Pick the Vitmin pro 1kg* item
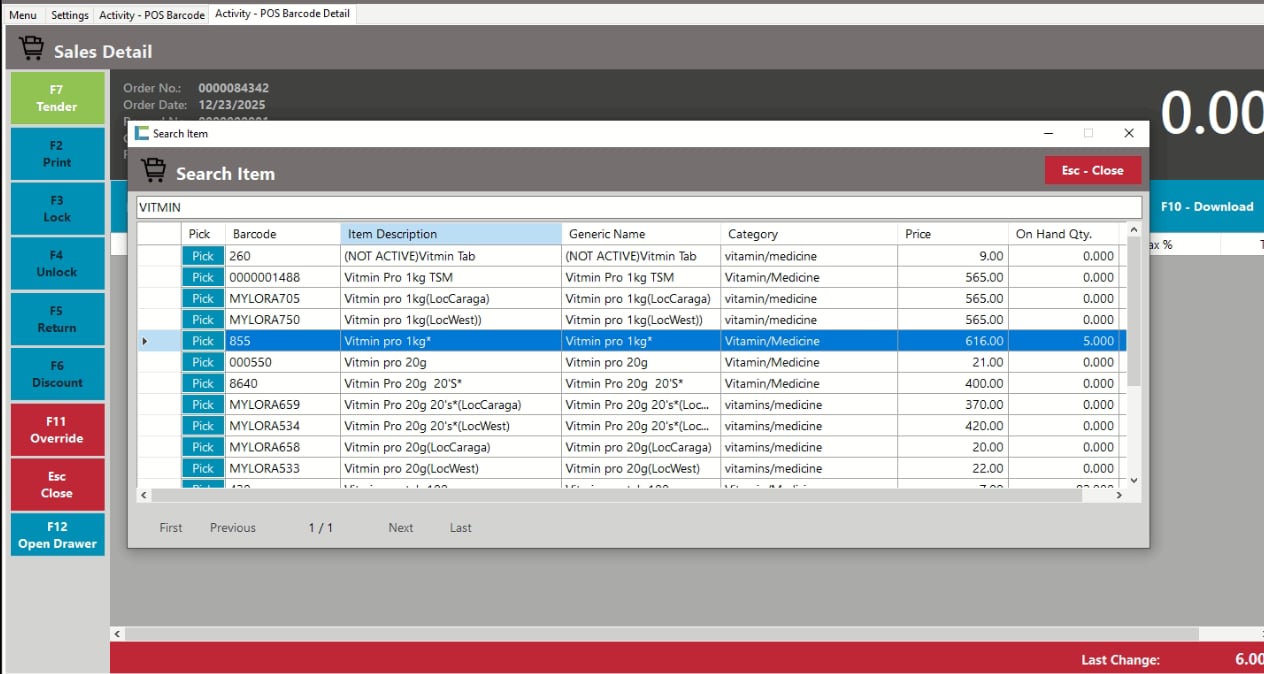 coord(203,341)
